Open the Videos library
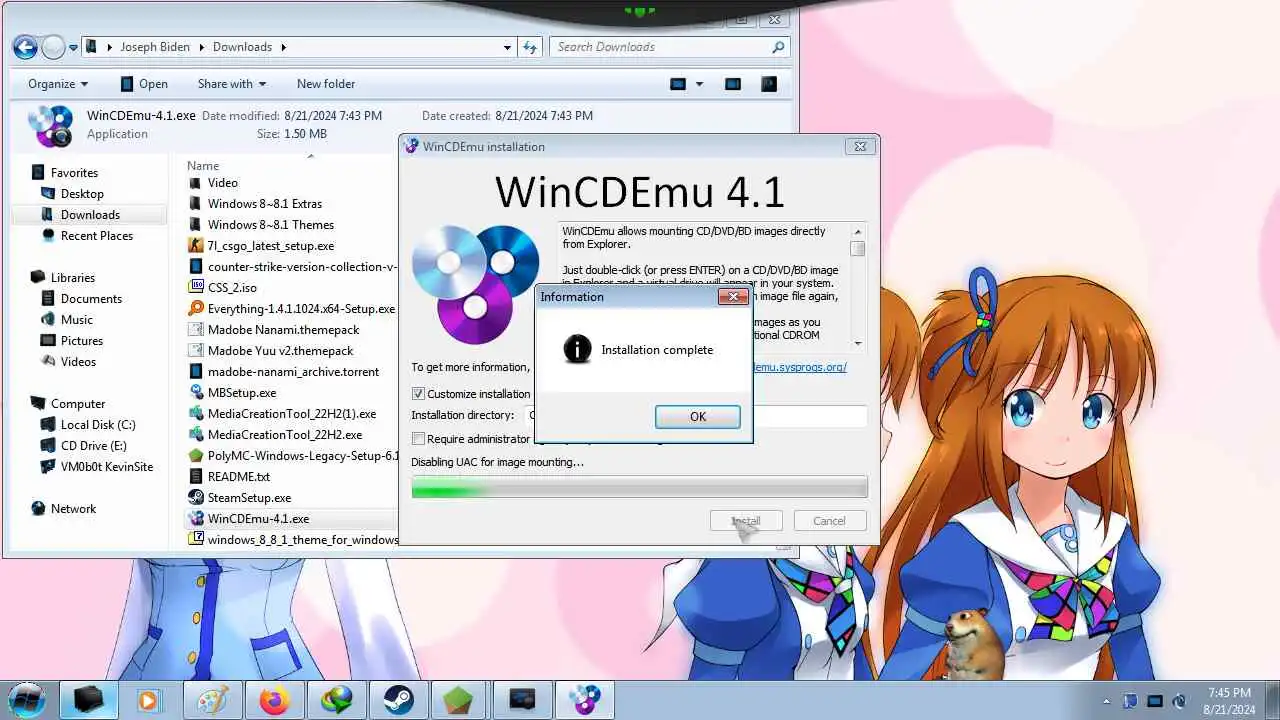Image resolution: width=1280 pixels, height=720 pixels. (x=78, y=362)
